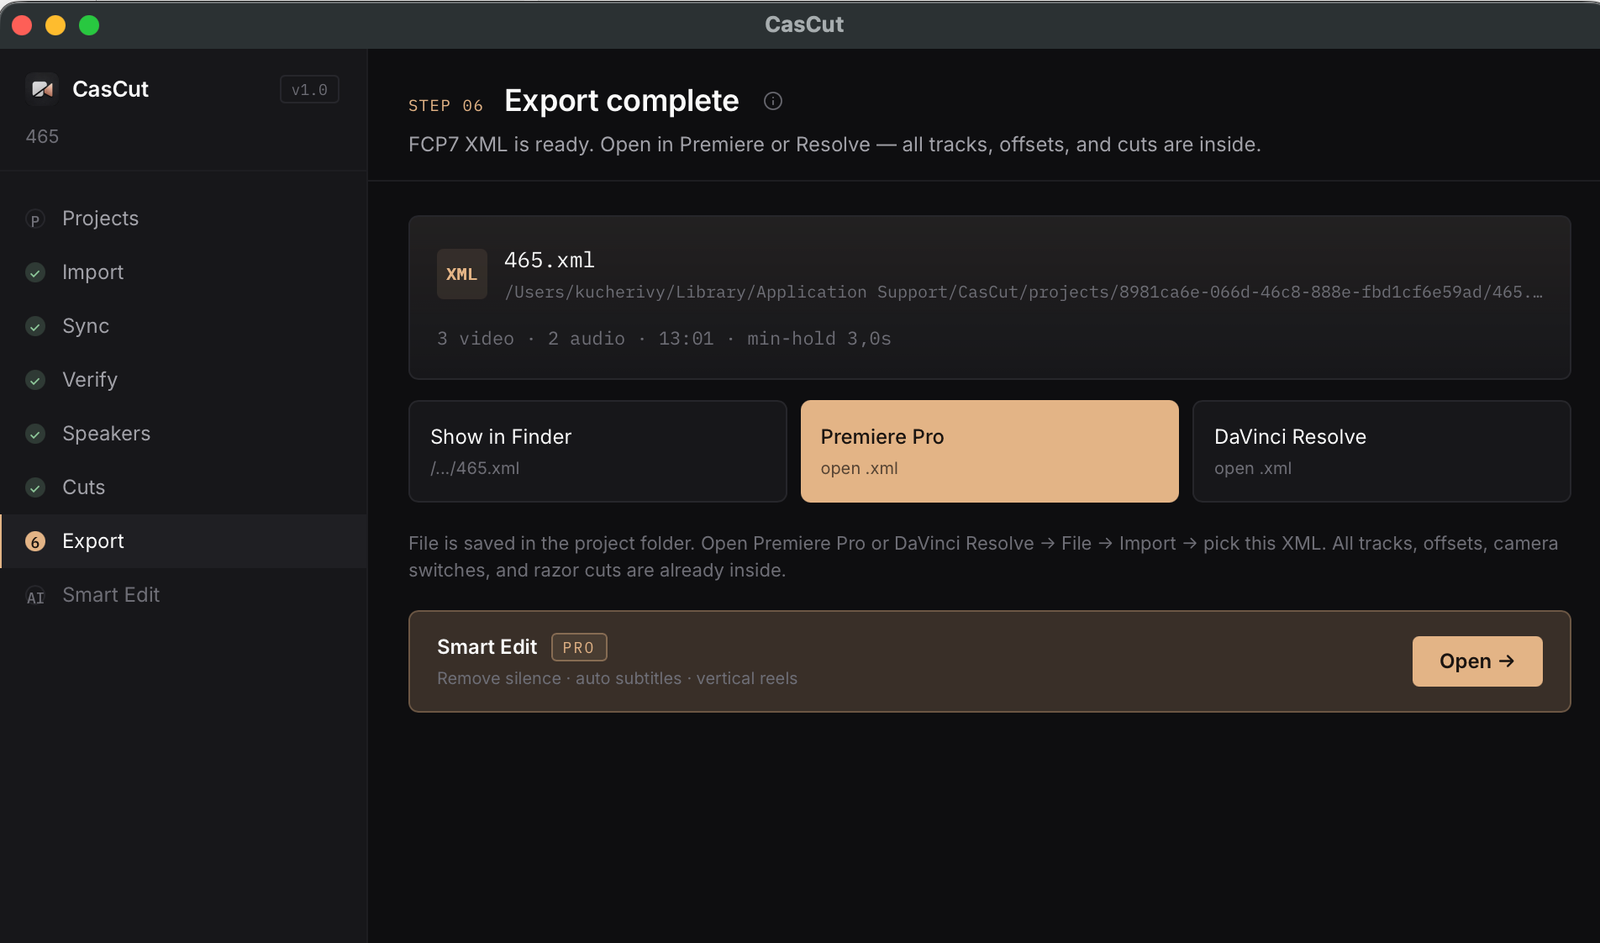Open the XML in Premiere Pro
The height and width of the screenshot is (943, 1600).
[990, 451]
